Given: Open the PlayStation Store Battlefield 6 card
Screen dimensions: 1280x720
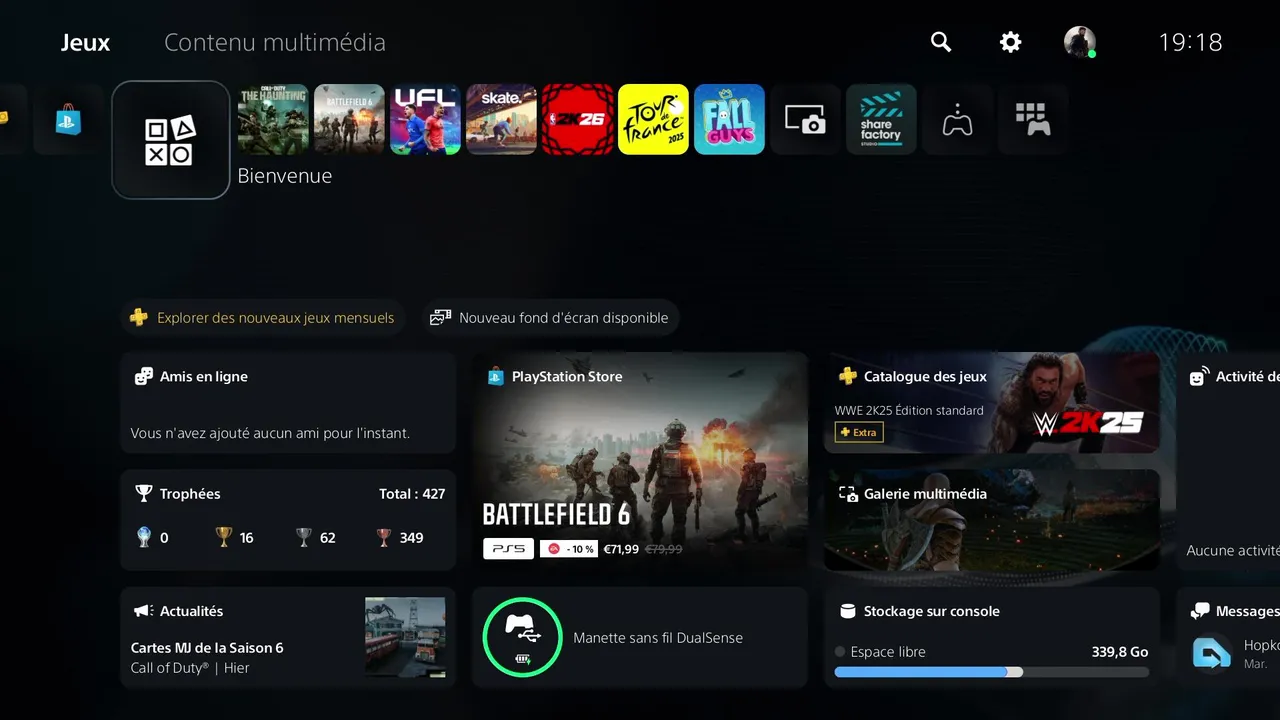Looking at the screenshot, I should tap(640, 461).
